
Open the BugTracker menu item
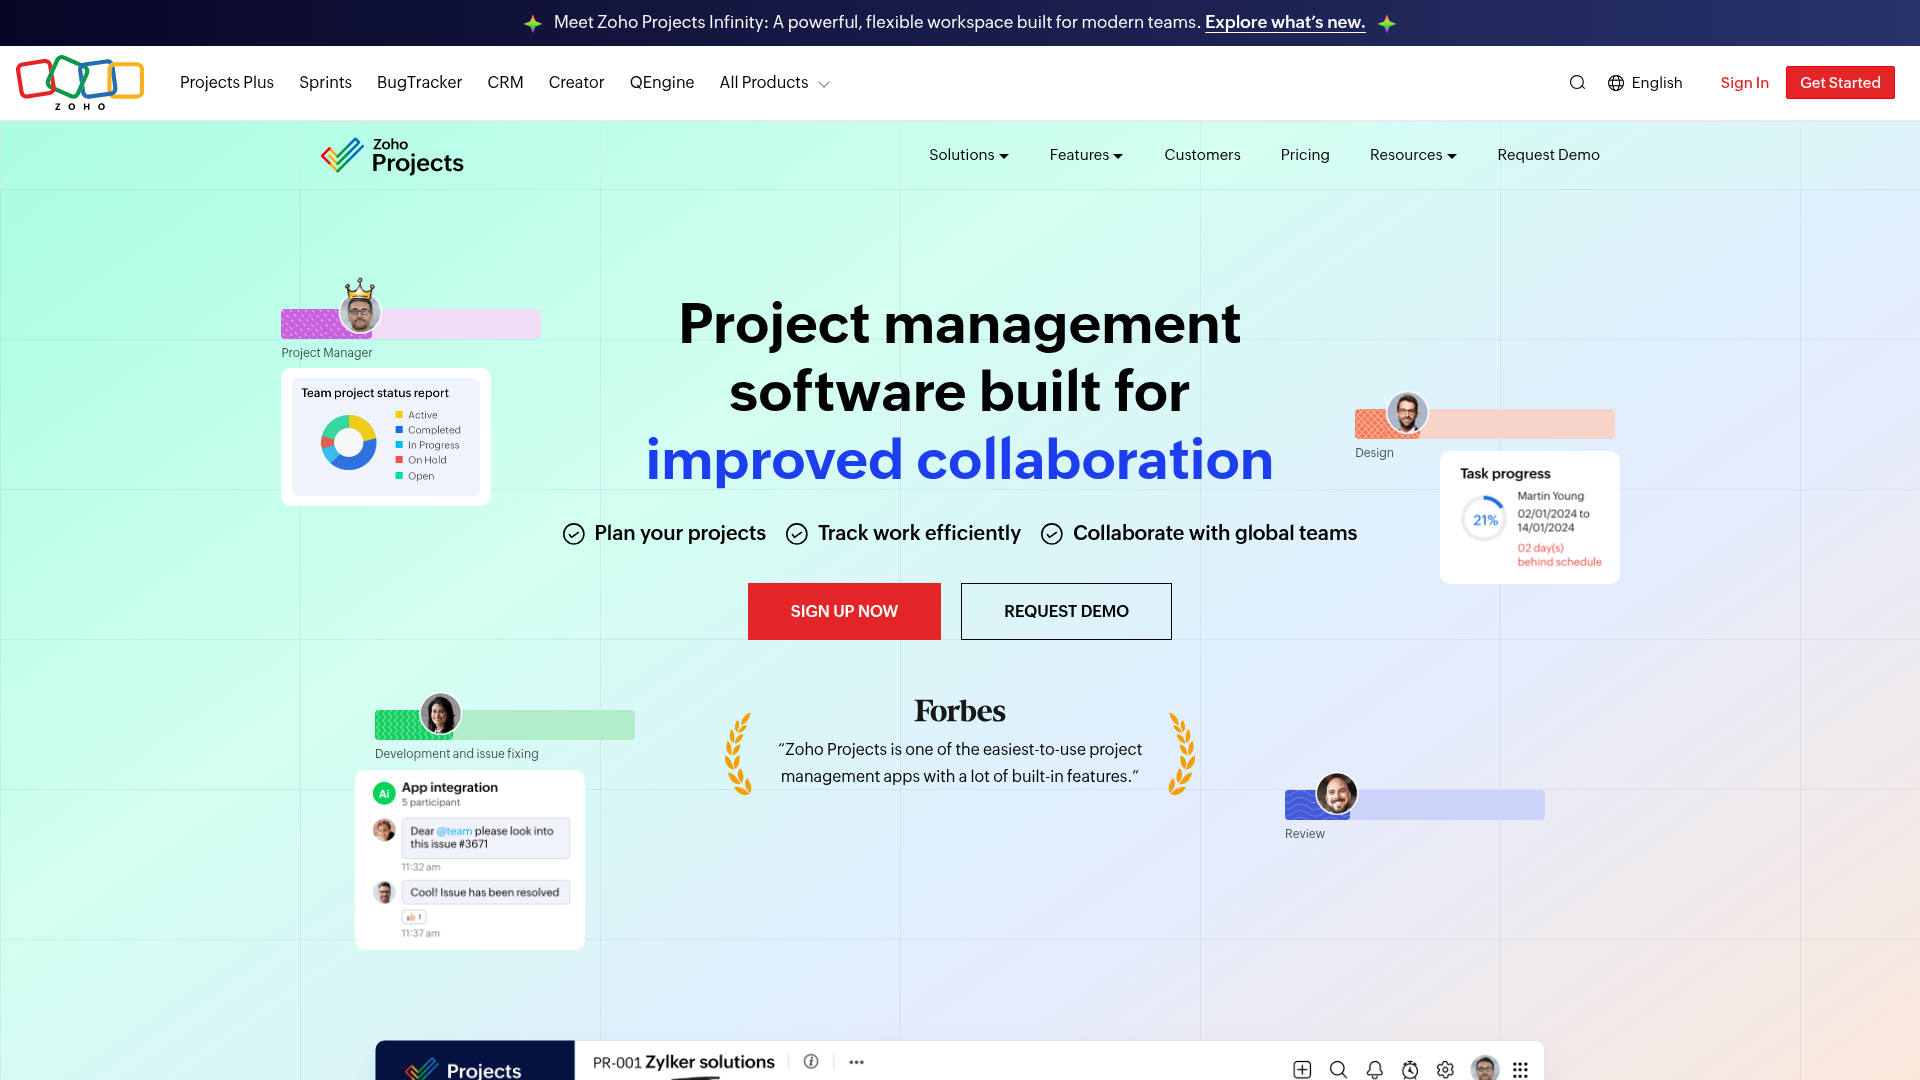[x=419, y=83]
